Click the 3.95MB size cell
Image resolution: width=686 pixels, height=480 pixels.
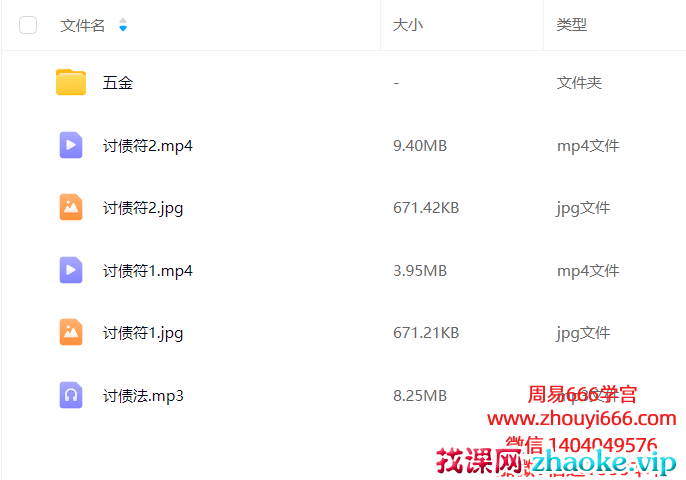click(x=420, y=271)
